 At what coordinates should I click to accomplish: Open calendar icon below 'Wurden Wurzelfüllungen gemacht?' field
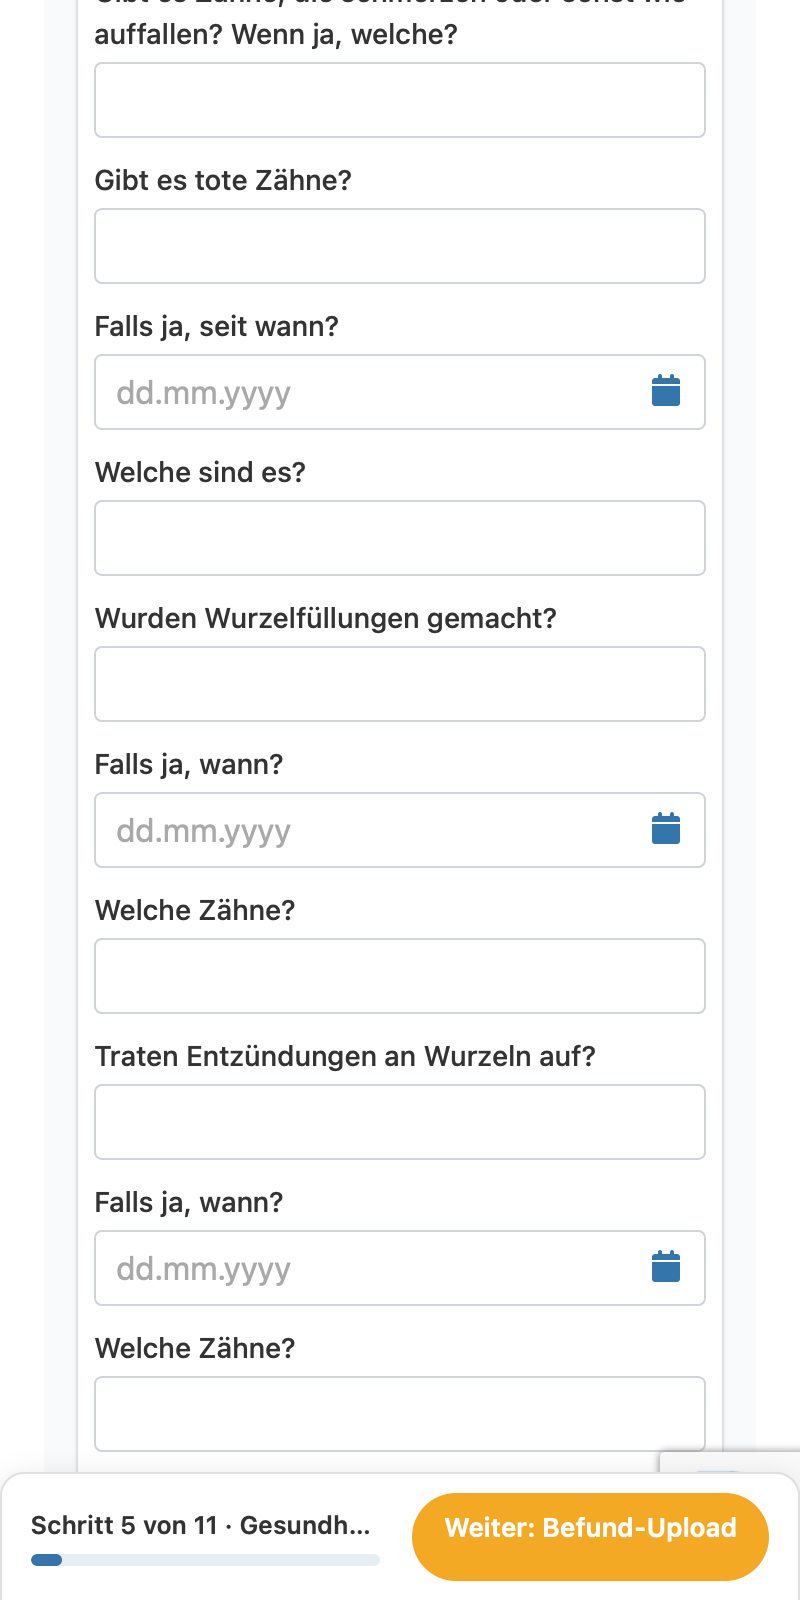point(666,829)
